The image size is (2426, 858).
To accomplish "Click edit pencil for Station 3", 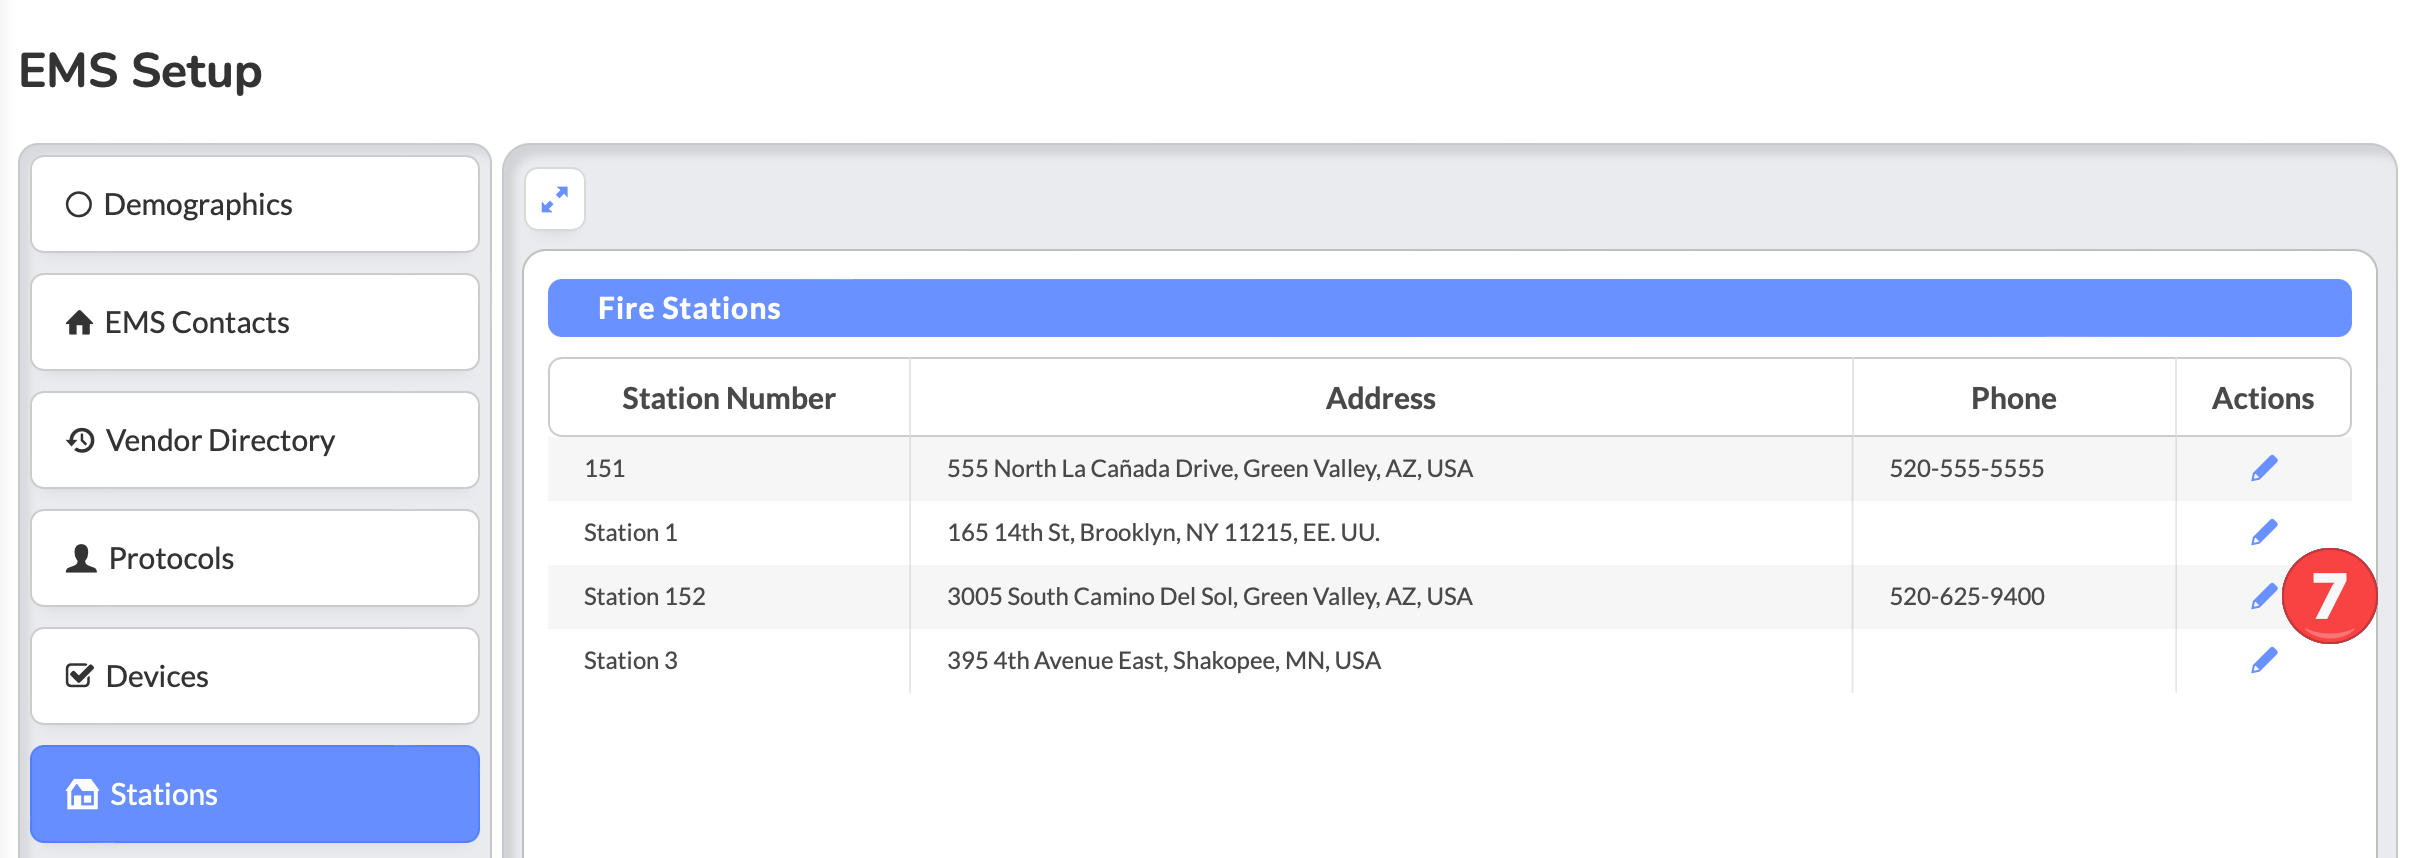I will tap(2264, 660).
